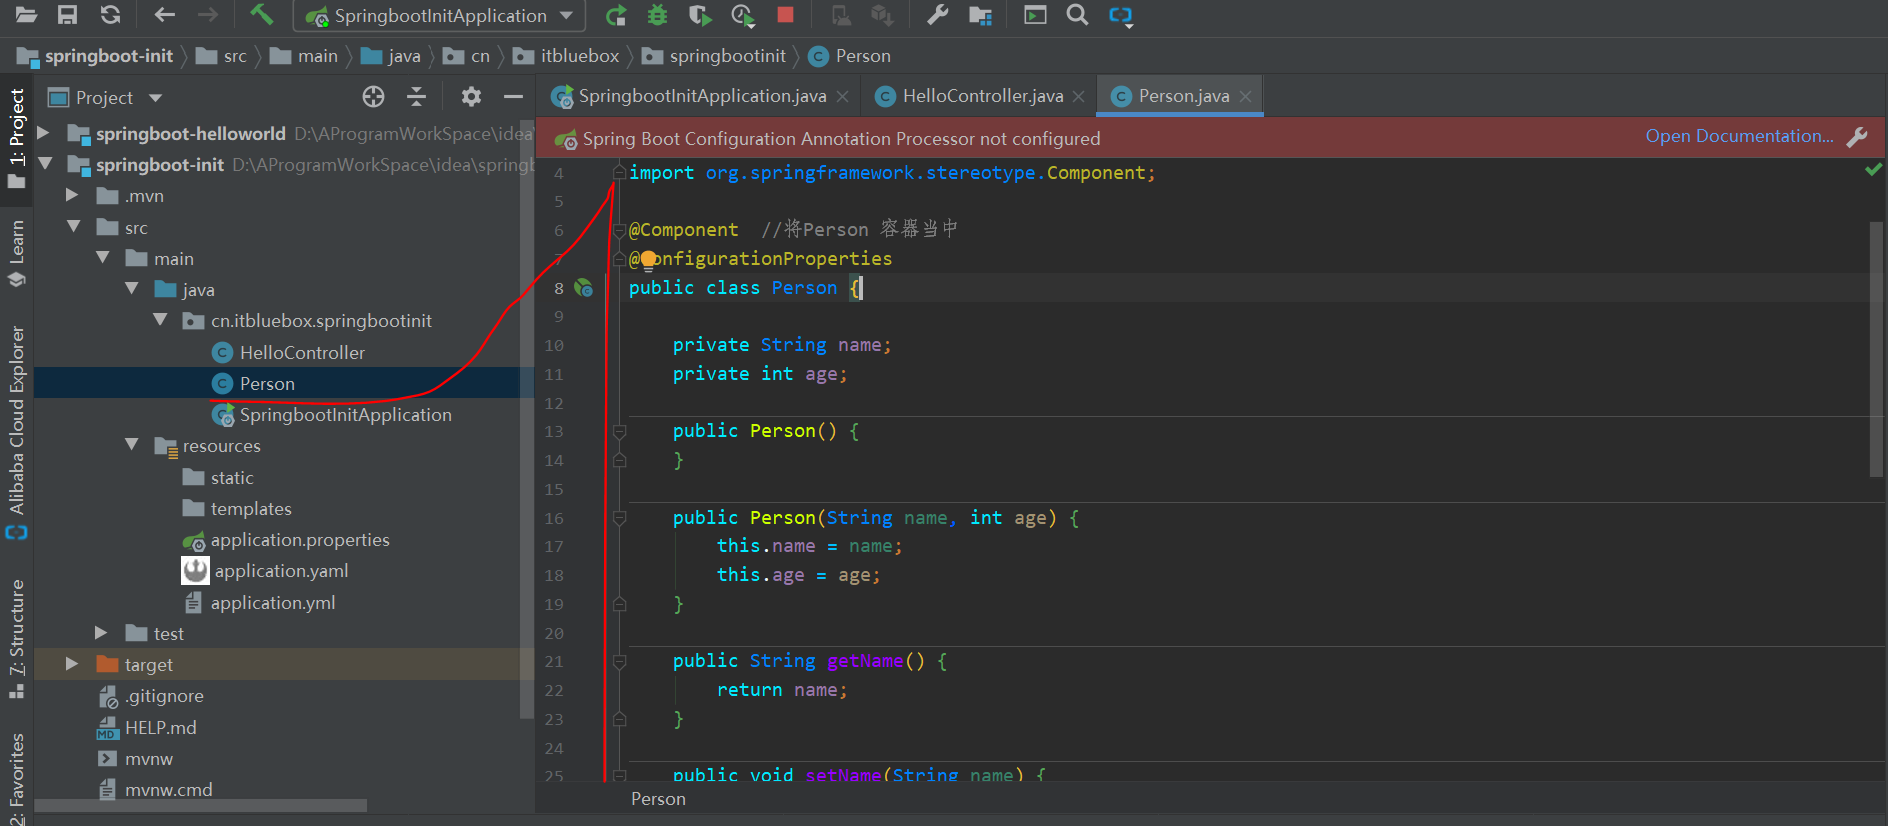Image resolution: width=1888 pixels, height=826 pixels.
Task: Collapse the resources folder
Action: (131, 444)
